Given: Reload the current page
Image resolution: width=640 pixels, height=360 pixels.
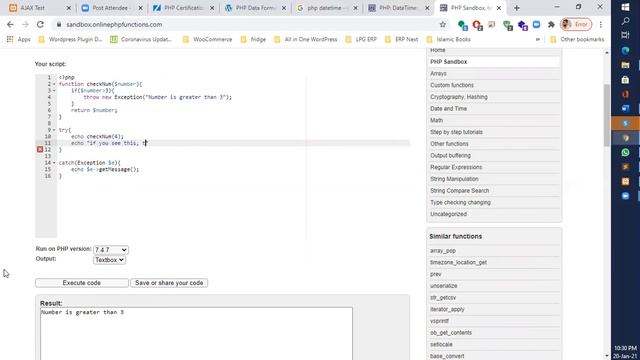Looking at the screenshot, I should click(40, 24).
